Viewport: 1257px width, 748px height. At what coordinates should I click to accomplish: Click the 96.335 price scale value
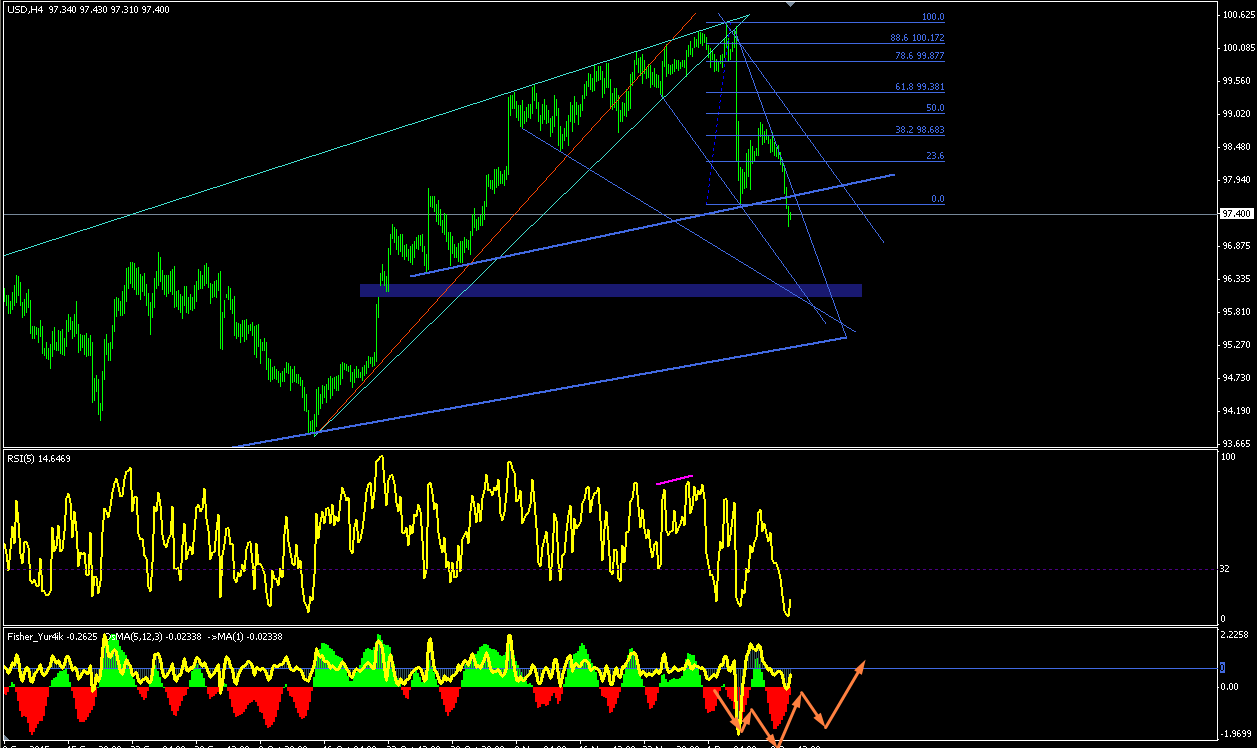[1236, 279]
